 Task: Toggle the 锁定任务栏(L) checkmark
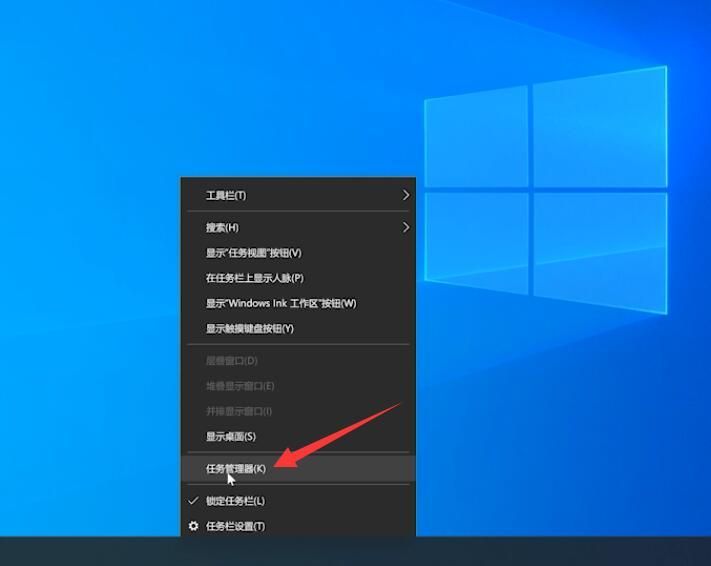click(193, 501)
